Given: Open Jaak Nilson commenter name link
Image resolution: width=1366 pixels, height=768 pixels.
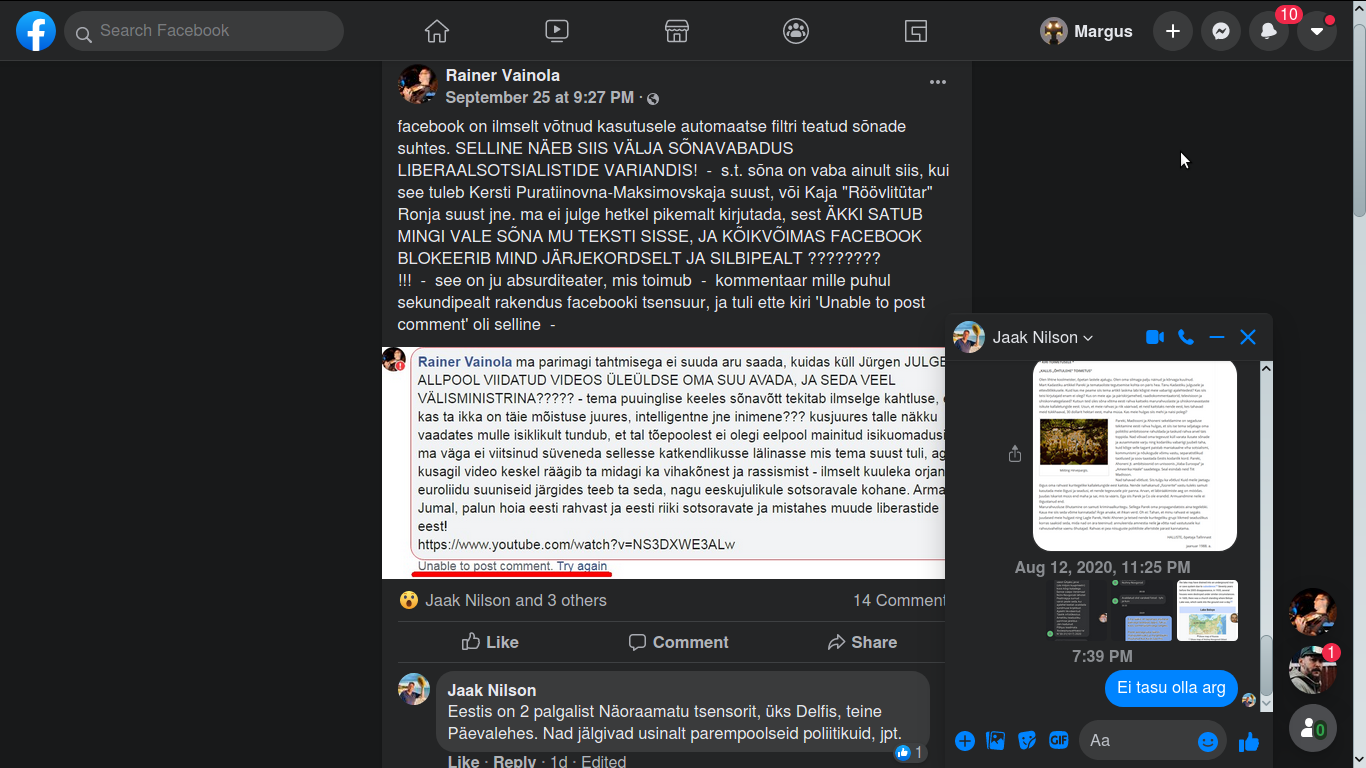Looking at the screenshot, I should click(x=492, y=690).
